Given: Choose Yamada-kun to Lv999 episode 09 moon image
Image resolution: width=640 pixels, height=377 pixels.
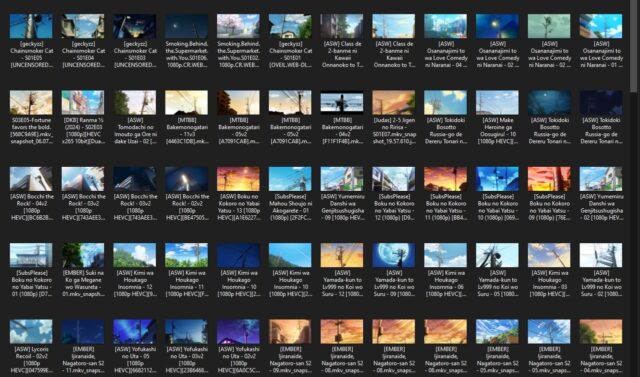Looking at the screenshot, I should click(393, 255).
